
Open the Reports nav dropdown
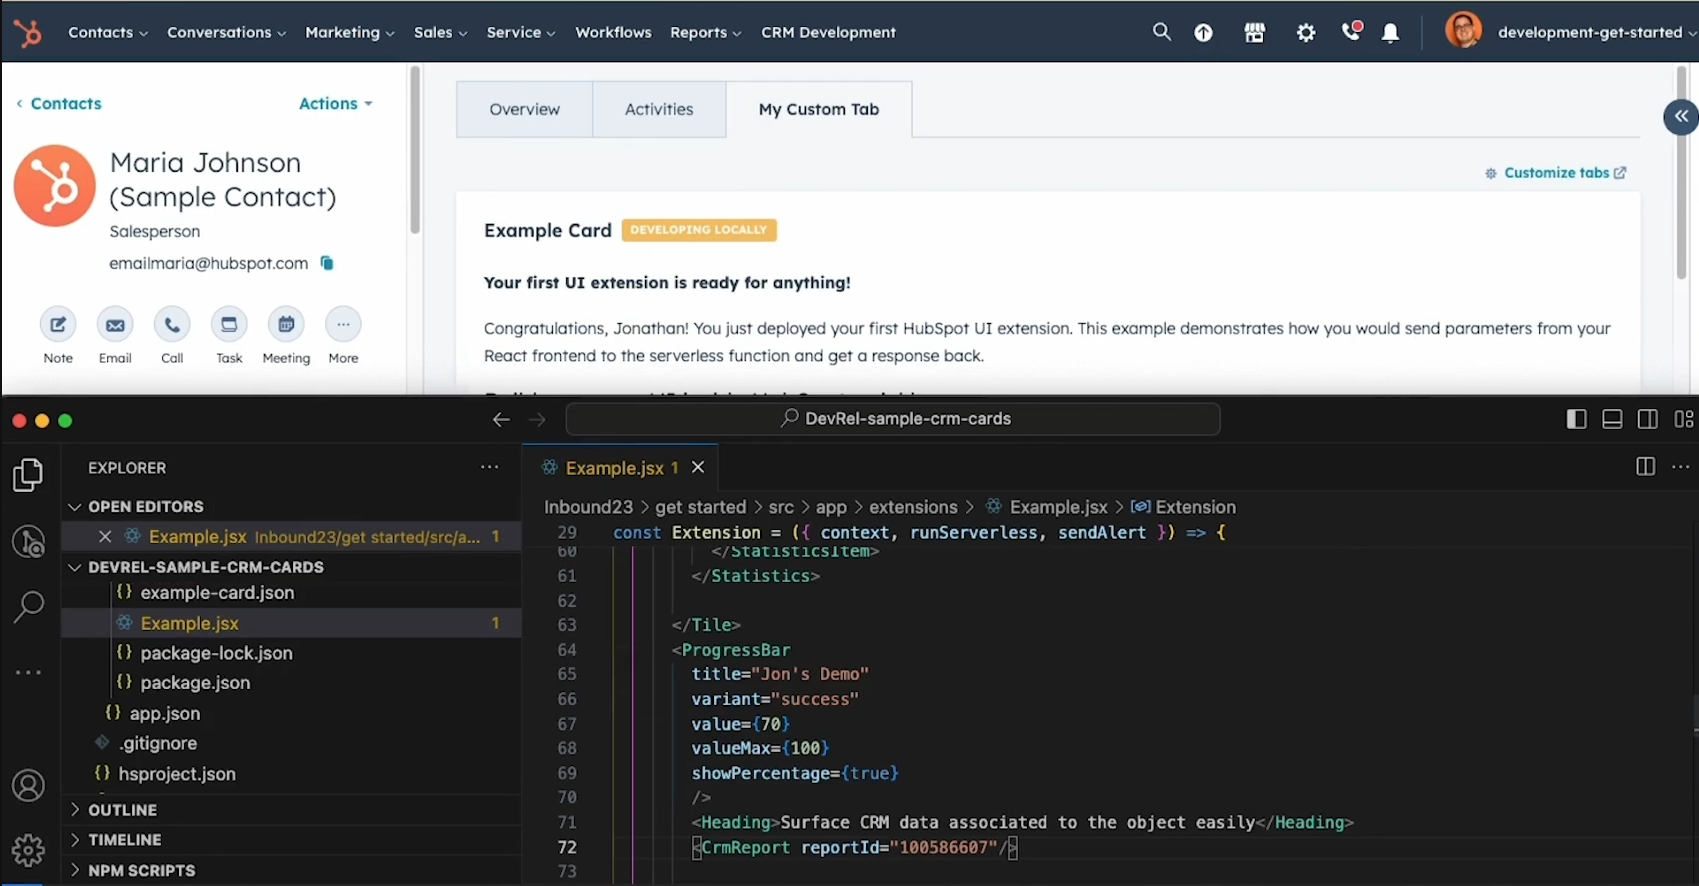705,32
